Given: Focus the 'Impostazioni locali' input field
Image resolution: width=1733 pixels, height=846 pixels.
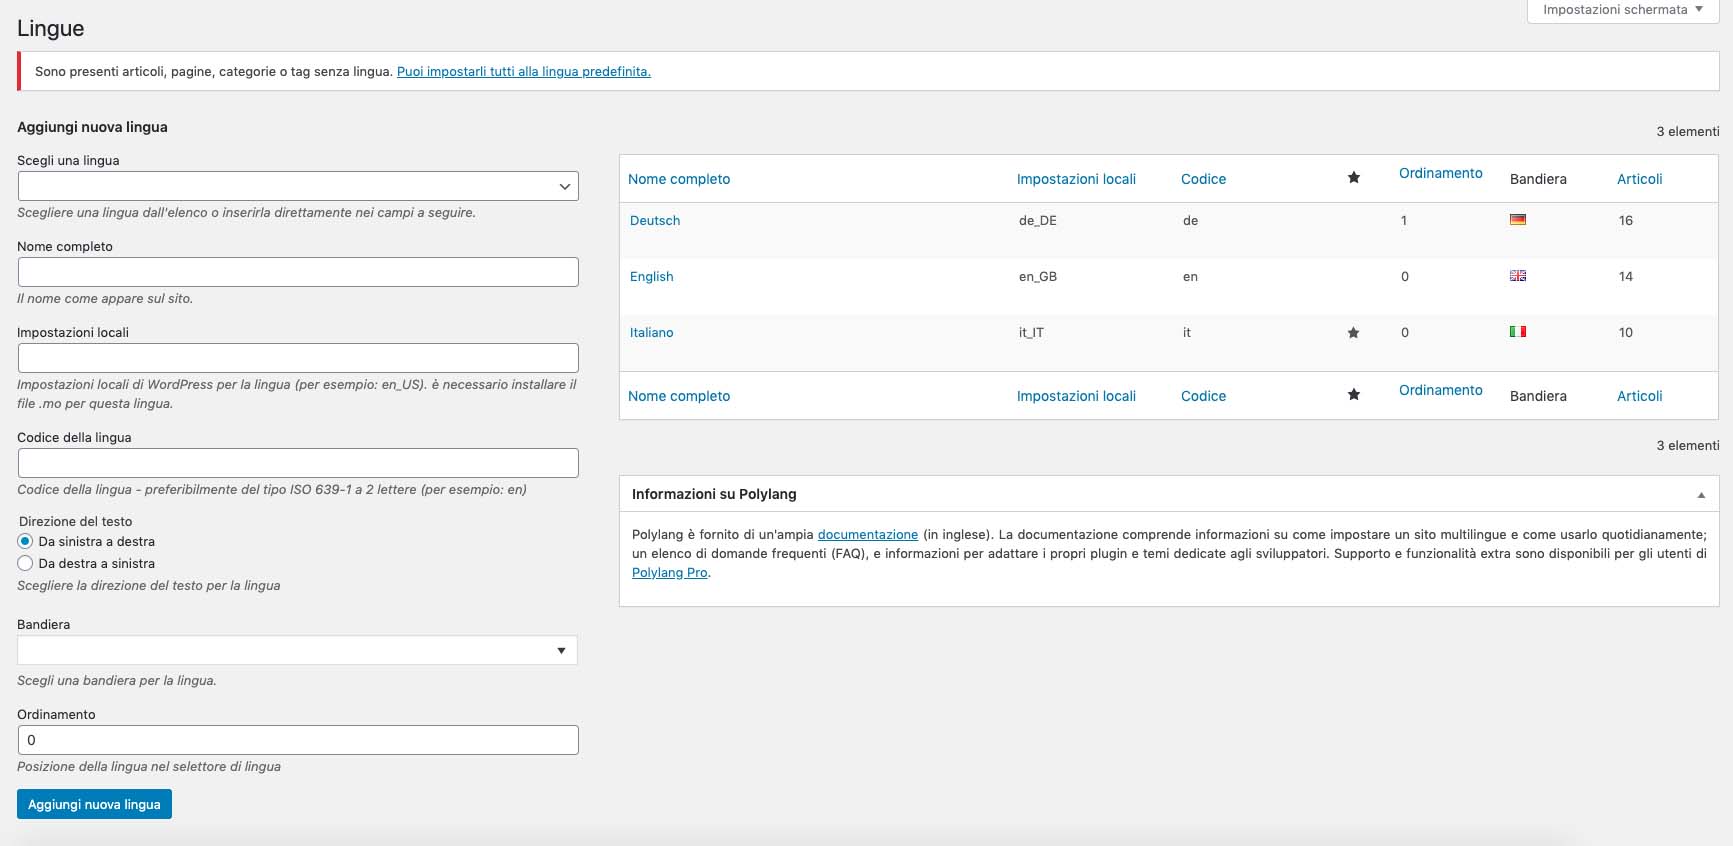Looking at the screenshot, I should pyautogui.click(x=298, y=358).
